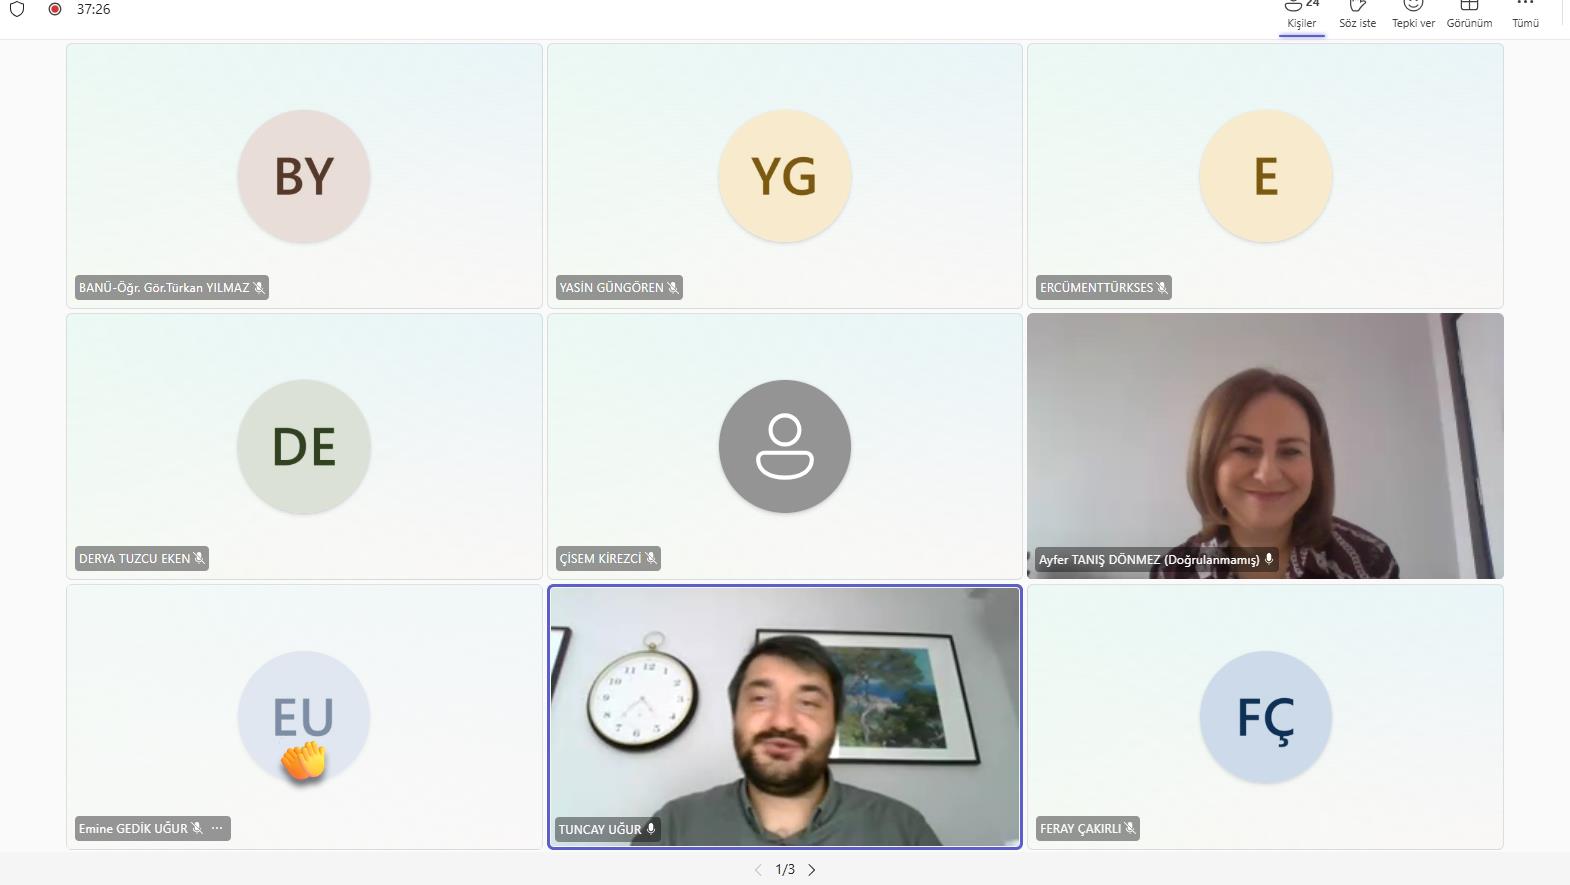Open Emine GEDİK UĞUR tile options ellipsis
Viewport: 1570px width, 885px height.
217,828
